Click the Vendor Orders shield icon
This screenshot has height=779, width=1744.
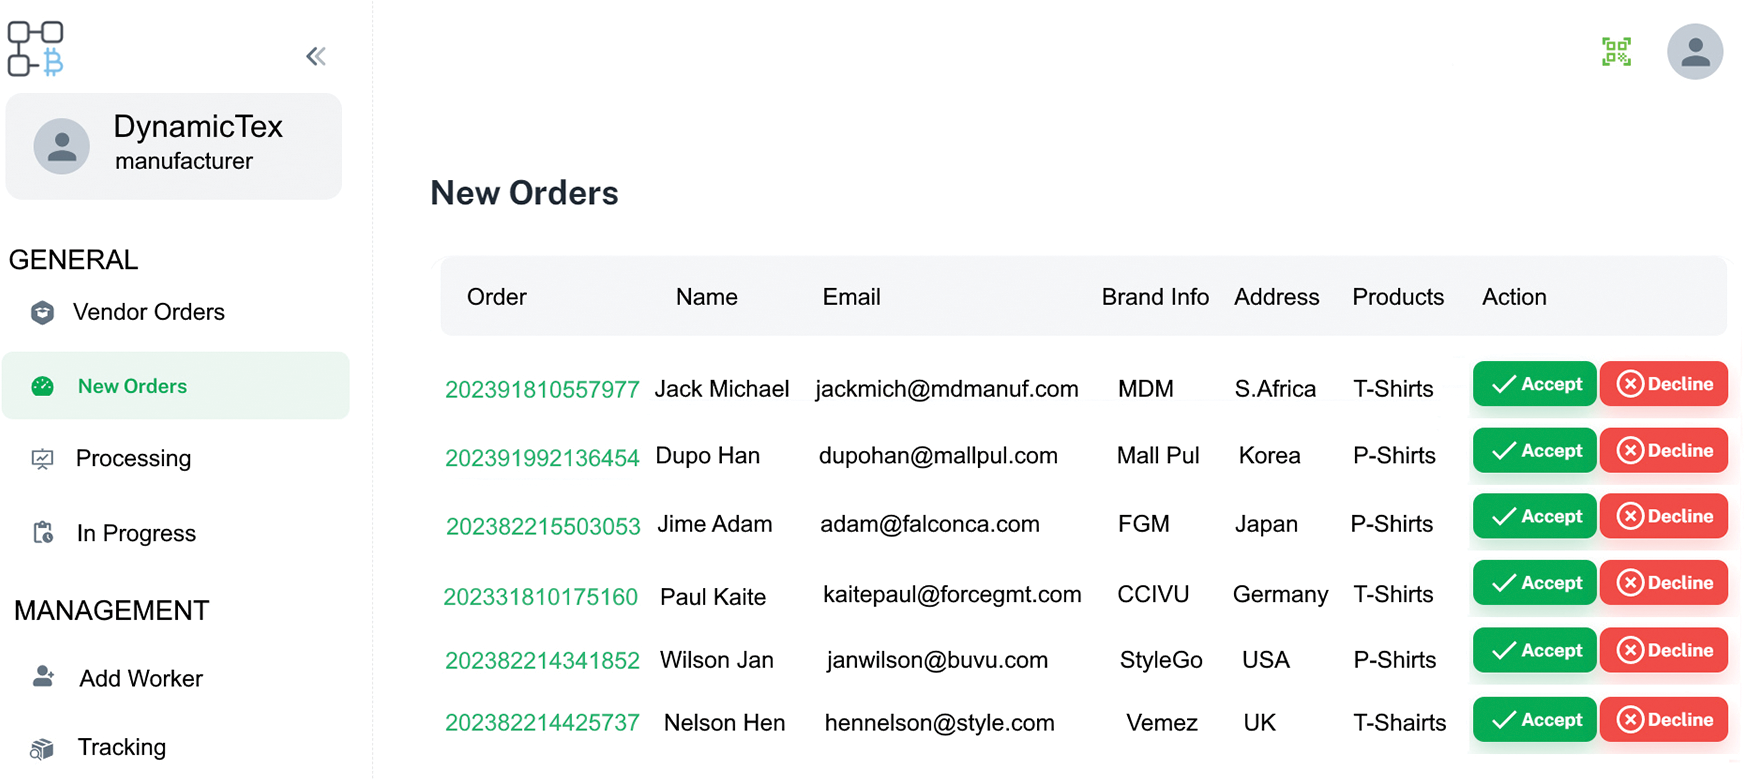tap(42, 313)
